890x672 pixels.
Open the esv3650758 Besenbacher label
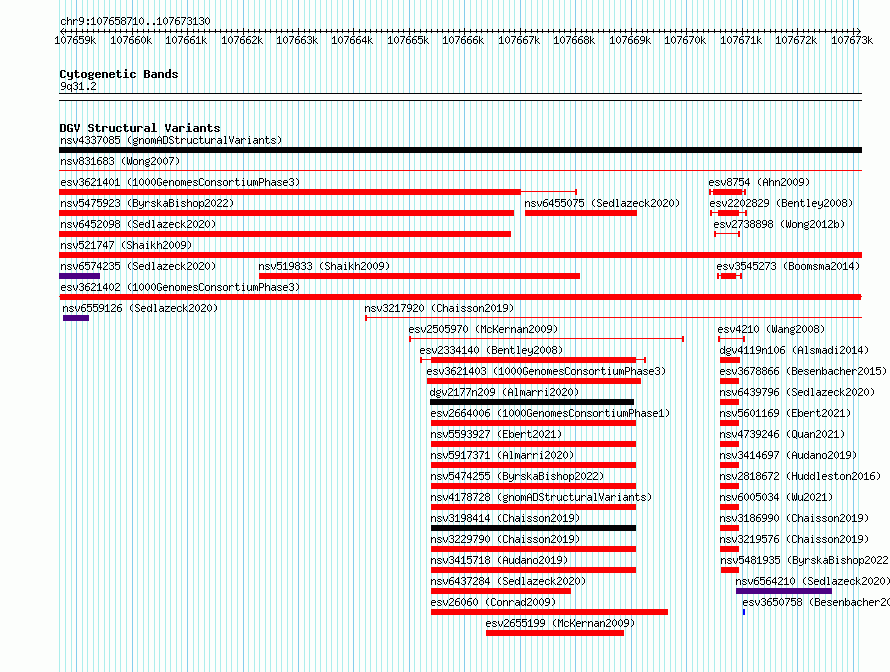pos(816,602)
